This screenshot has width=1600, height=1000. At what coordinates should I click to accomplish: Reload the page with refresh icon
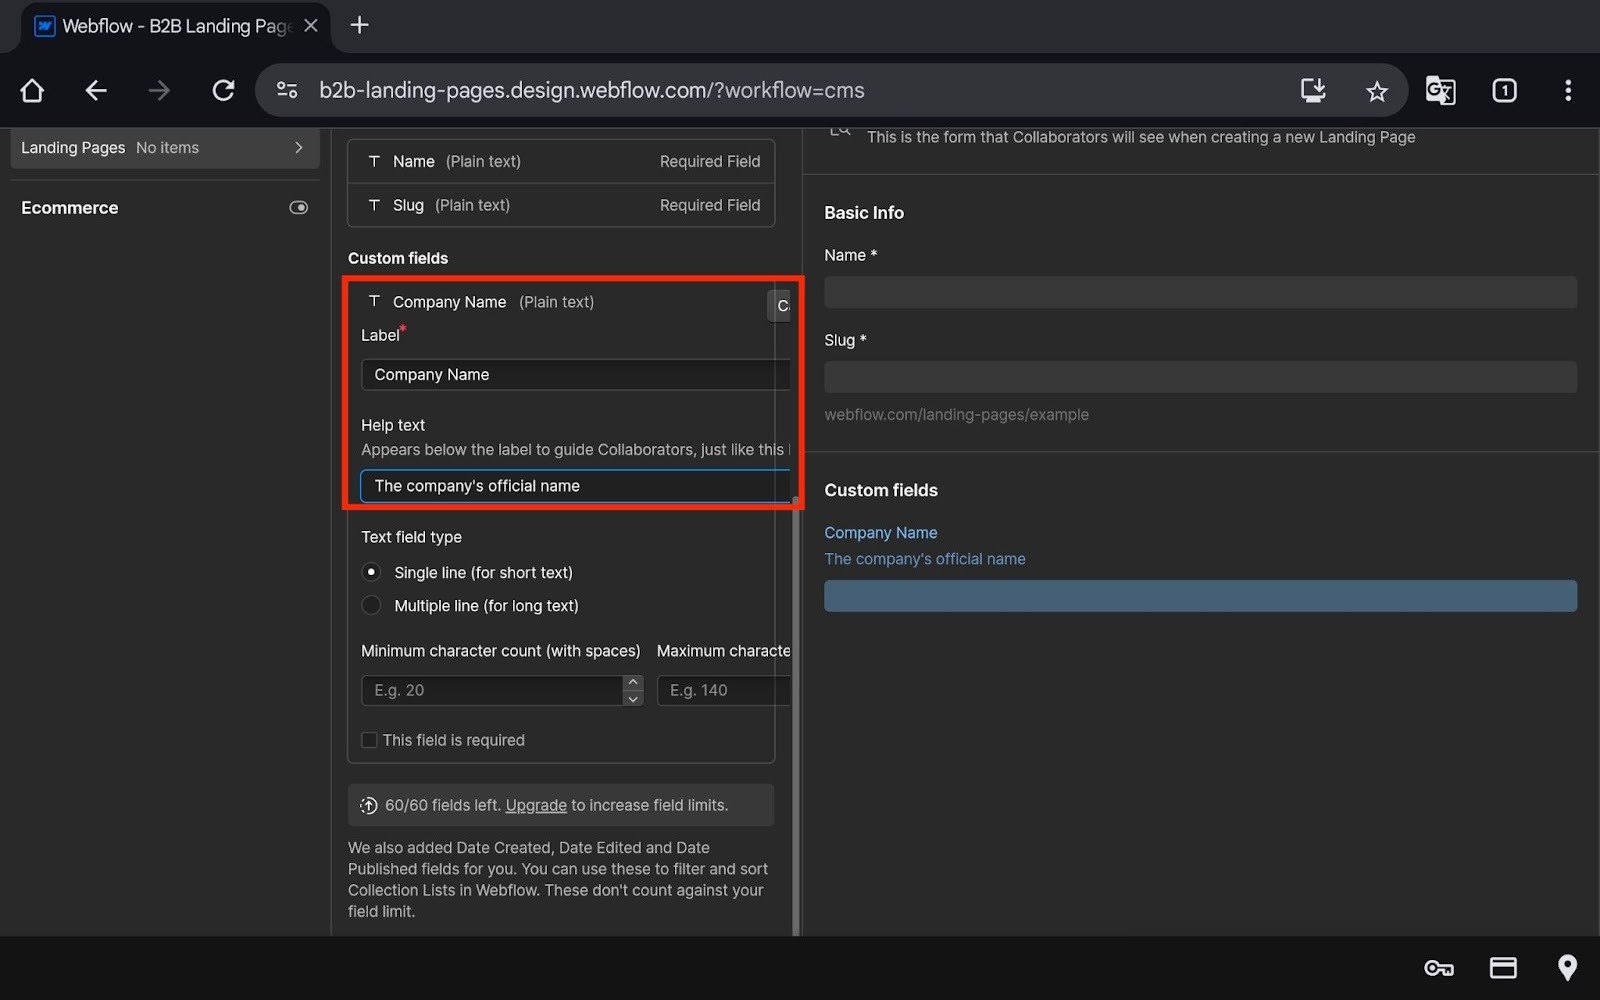point(223,91)
